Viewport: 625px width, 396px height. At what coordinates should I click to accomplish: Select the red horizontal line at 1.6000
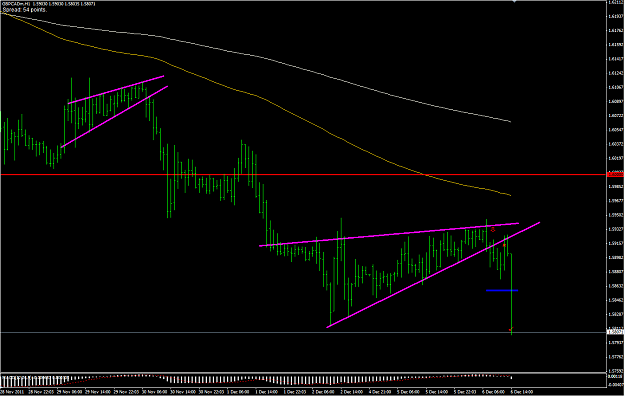click(x=303, y=175)
